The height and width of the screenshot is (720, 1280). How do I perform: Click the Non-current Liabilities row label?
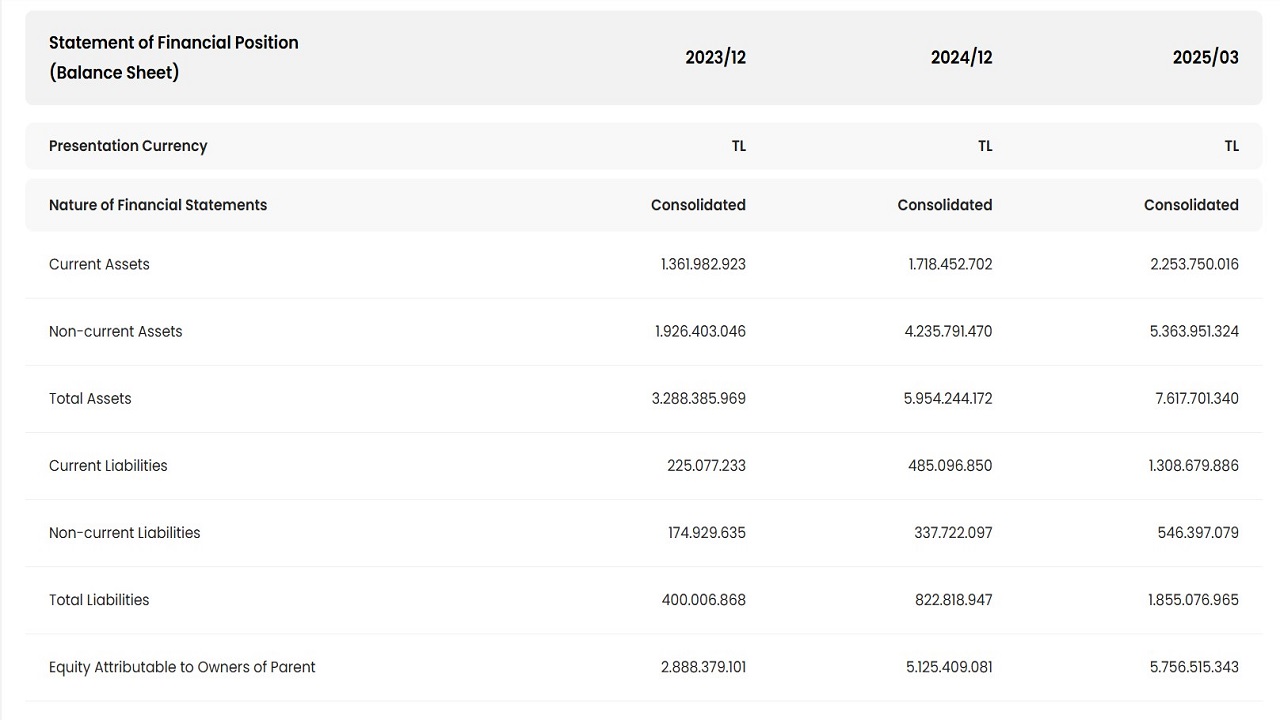(125, 532)
